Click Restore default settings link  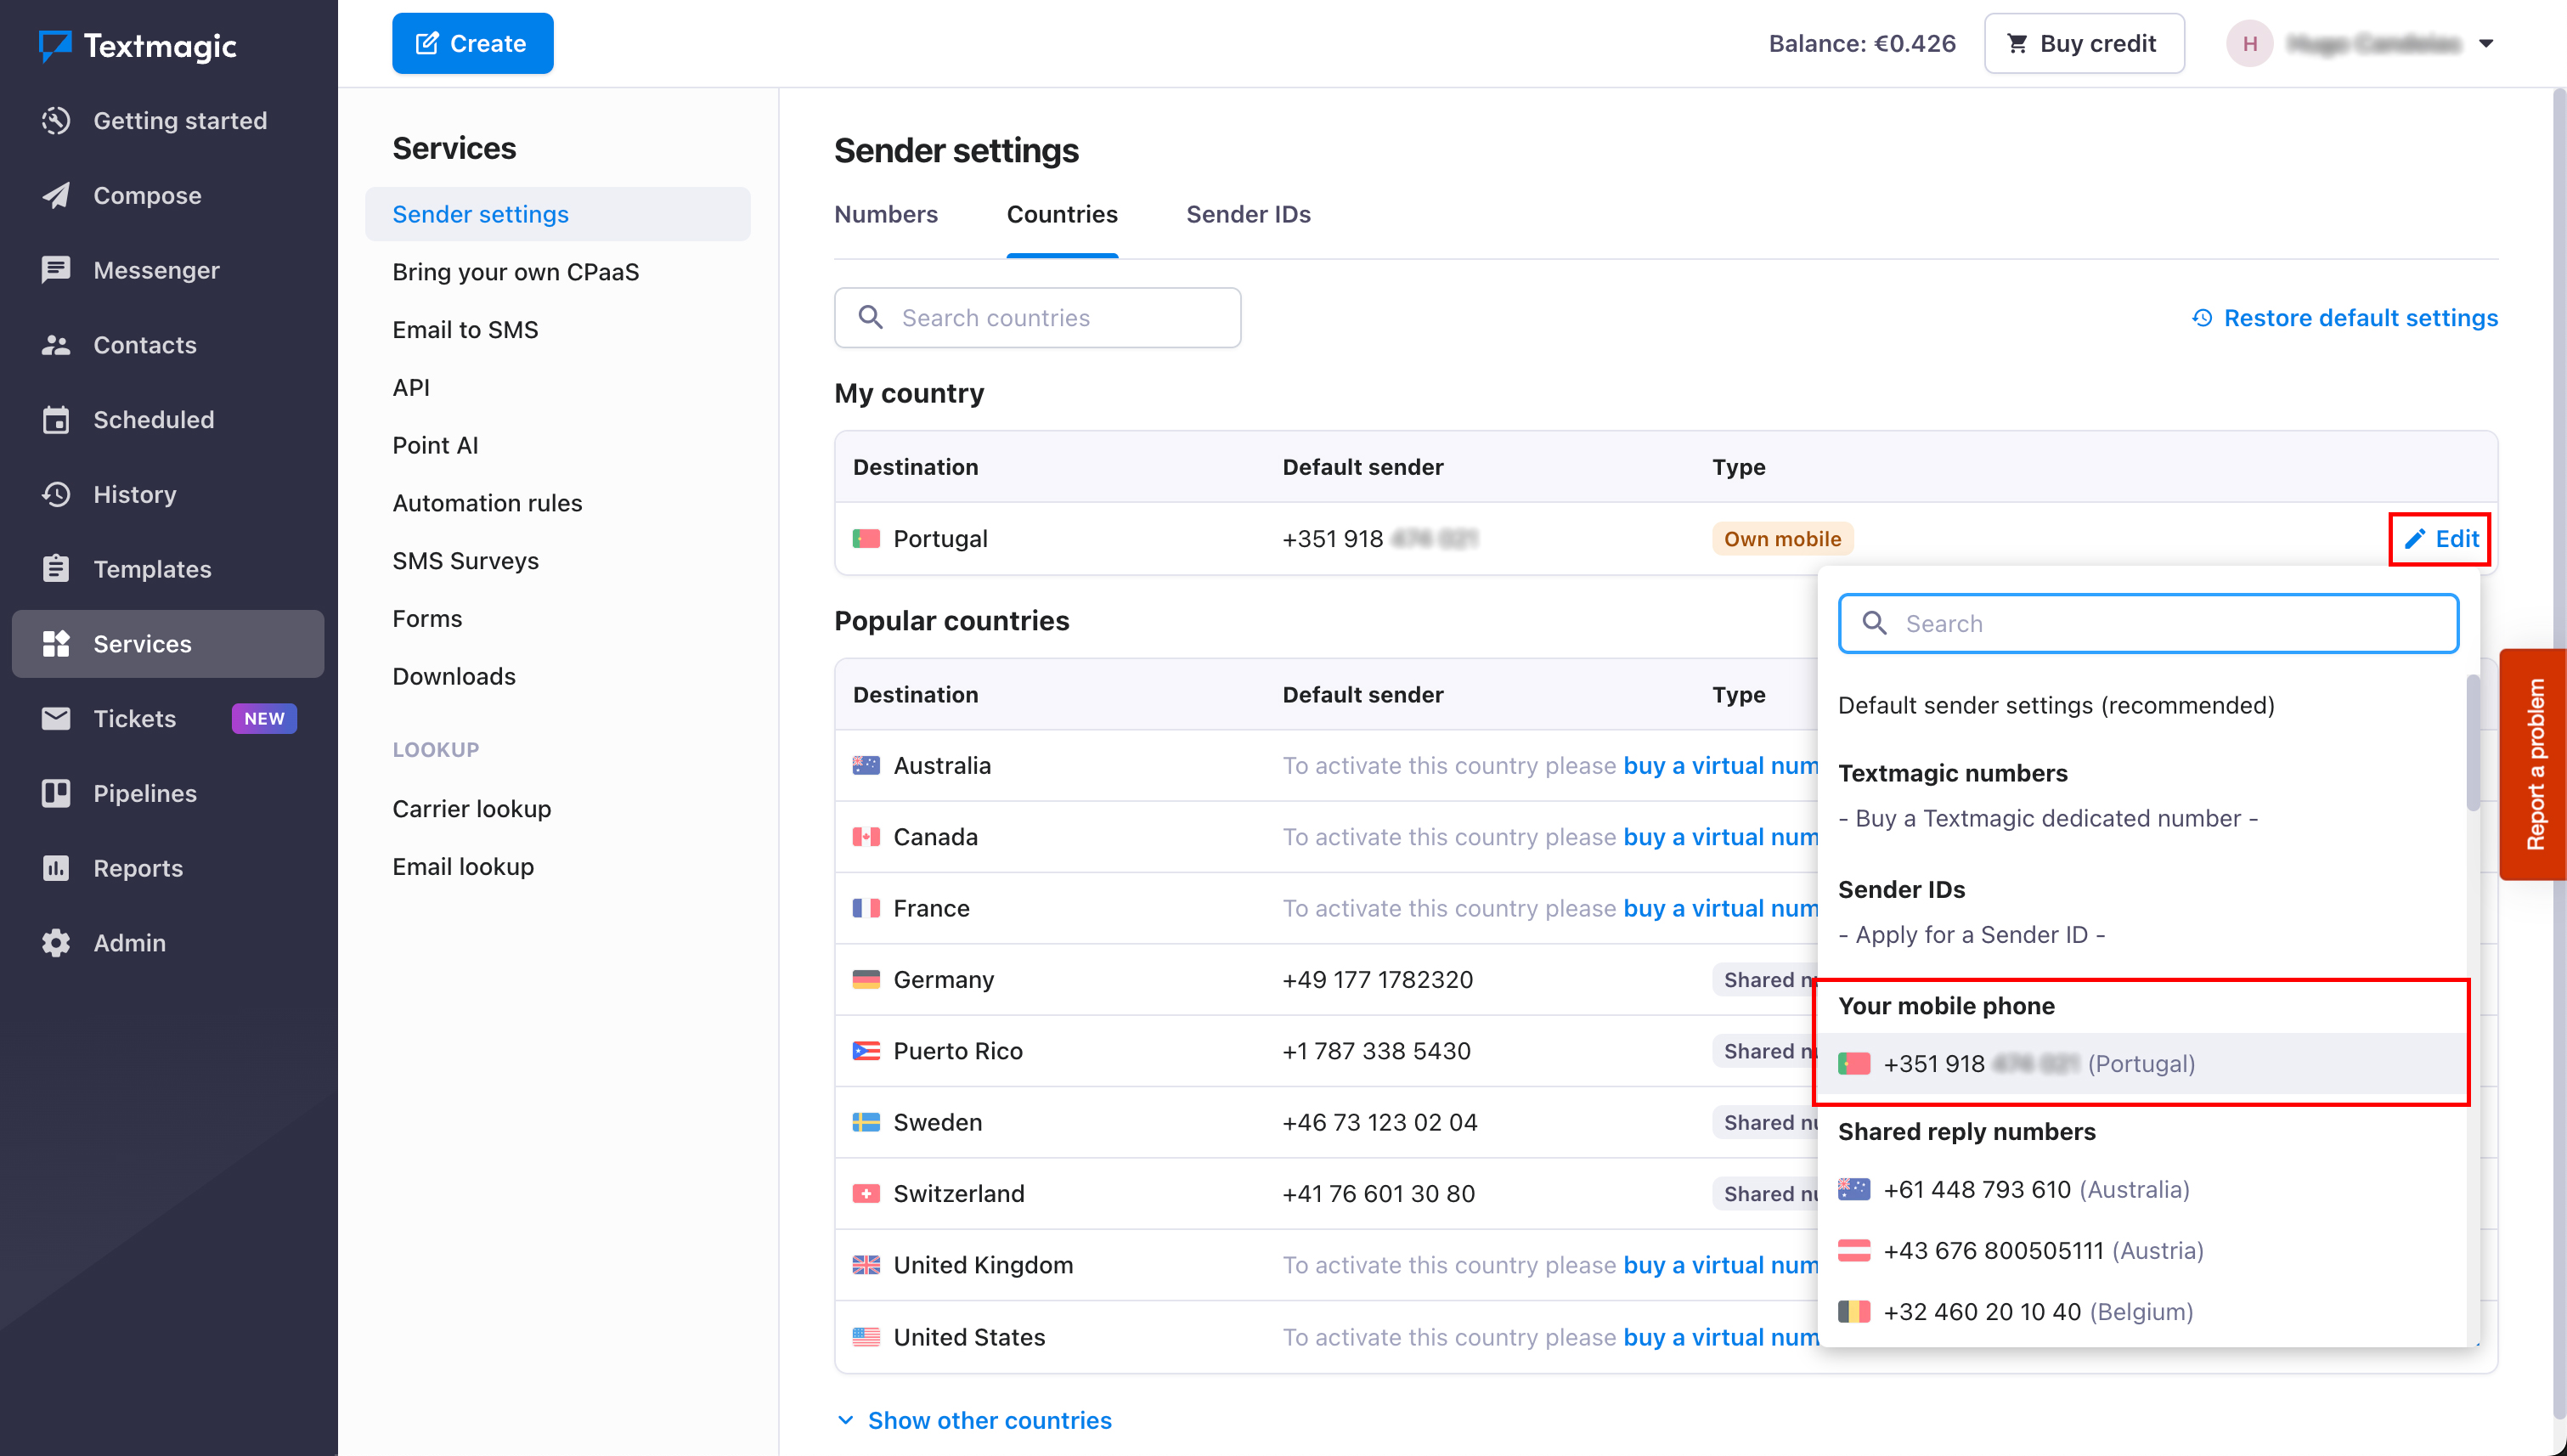(x=2345, y=318)
